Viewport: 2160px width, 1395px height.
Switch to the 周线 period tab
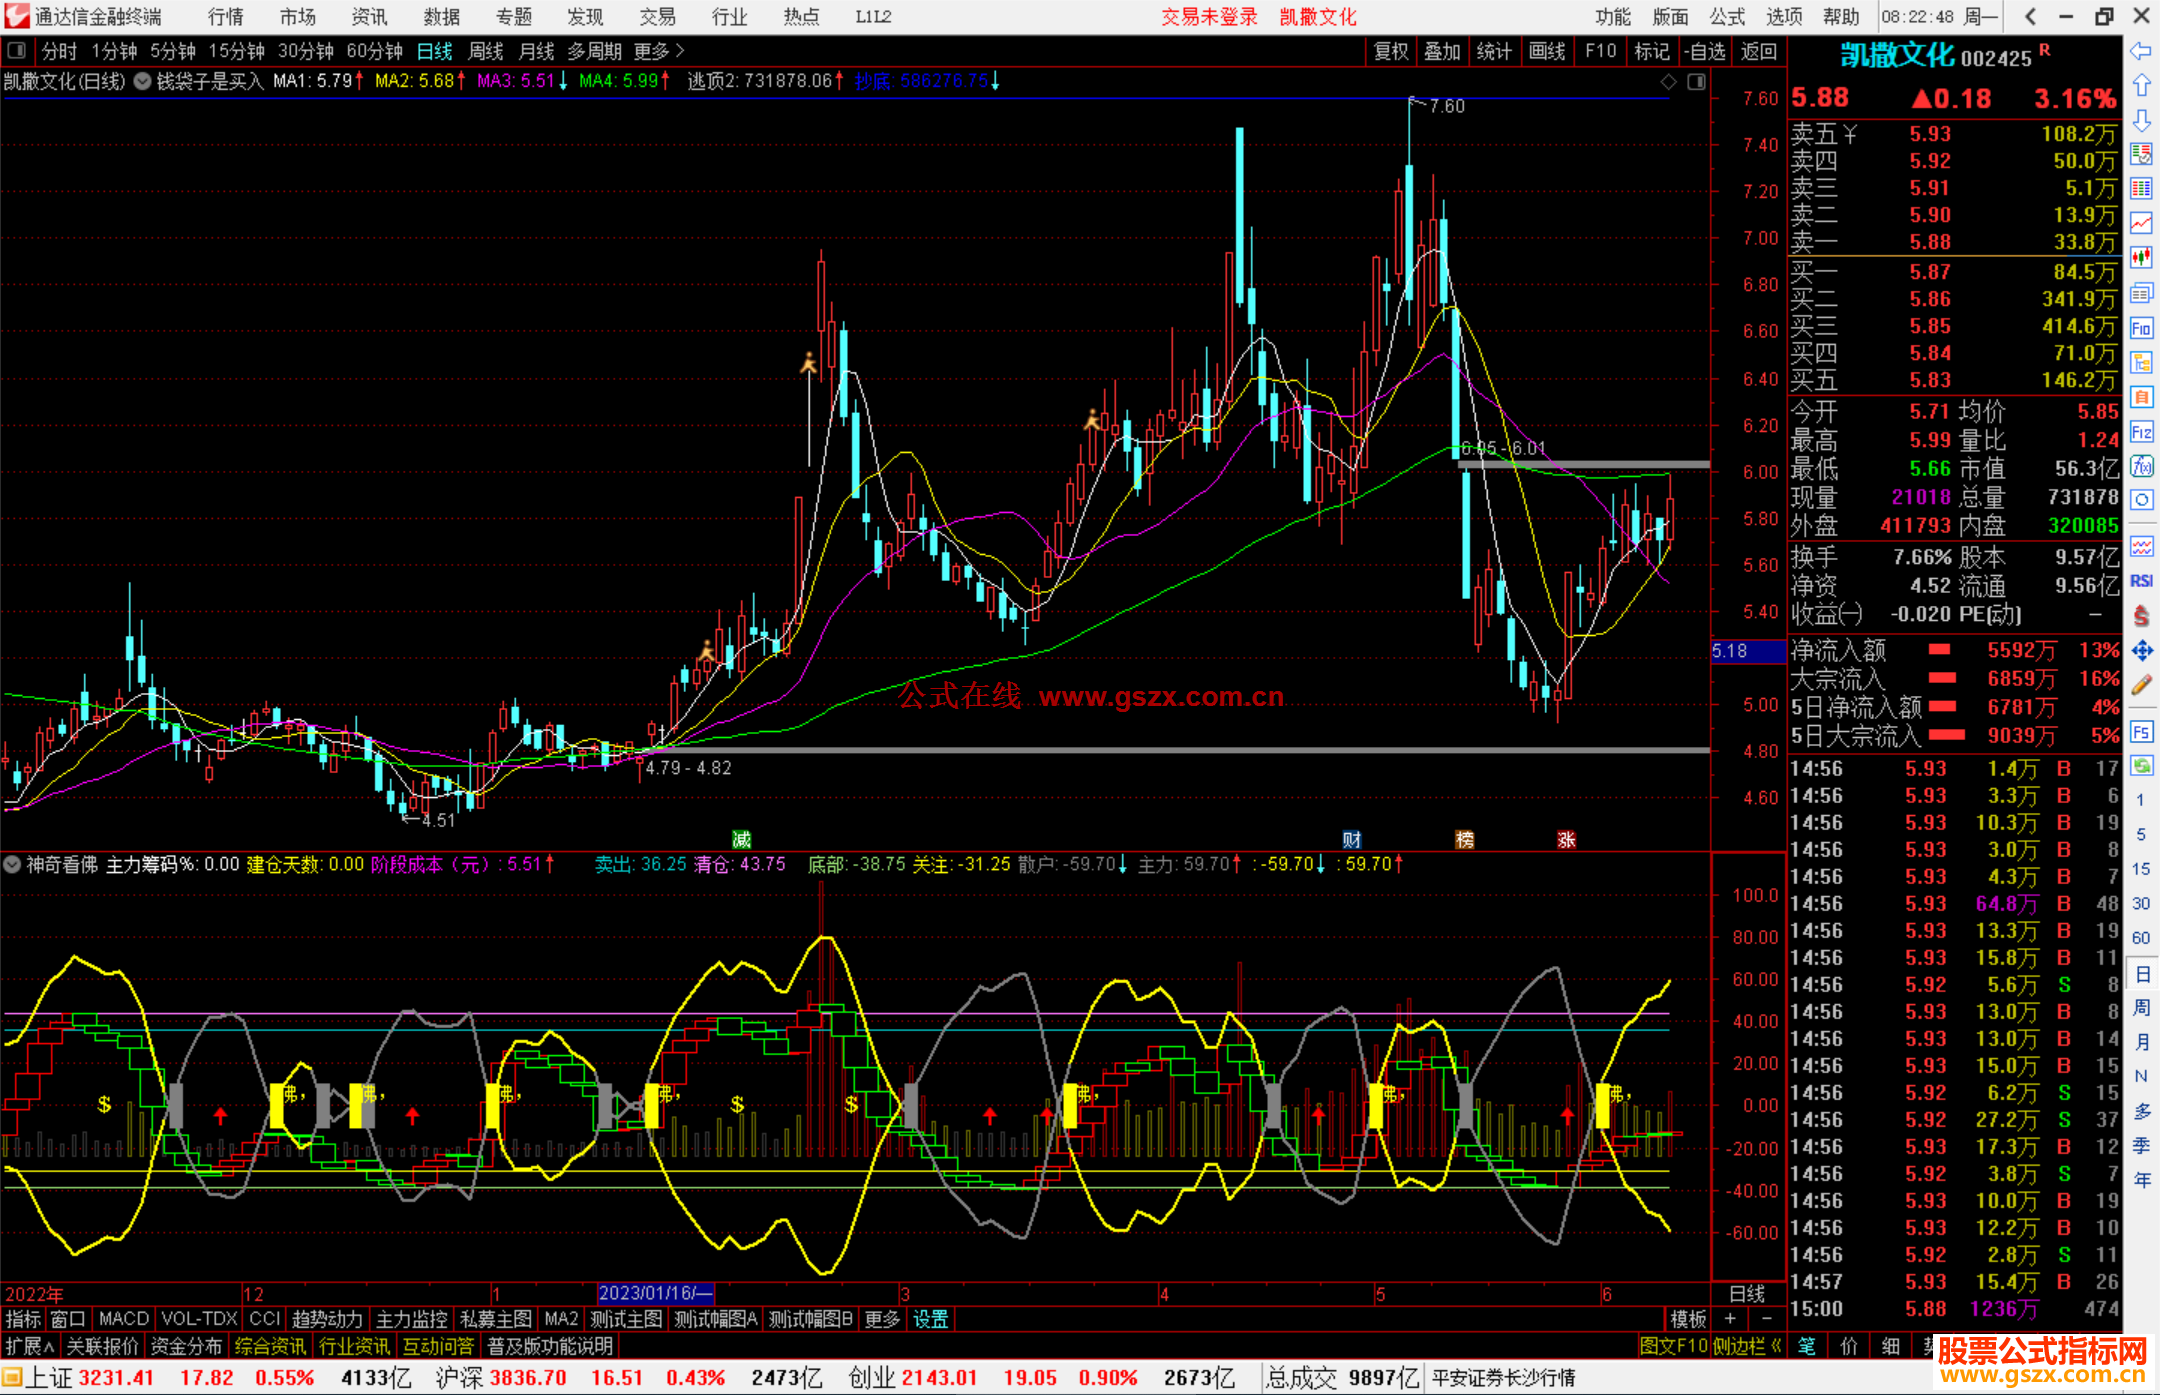pyautogui.click(x=486, y=51)
